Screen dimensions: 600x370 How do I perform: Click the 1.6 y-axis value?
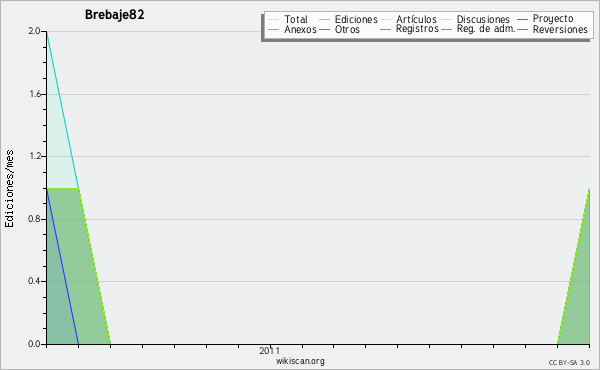pyautogui.click(x=35, y=94)
